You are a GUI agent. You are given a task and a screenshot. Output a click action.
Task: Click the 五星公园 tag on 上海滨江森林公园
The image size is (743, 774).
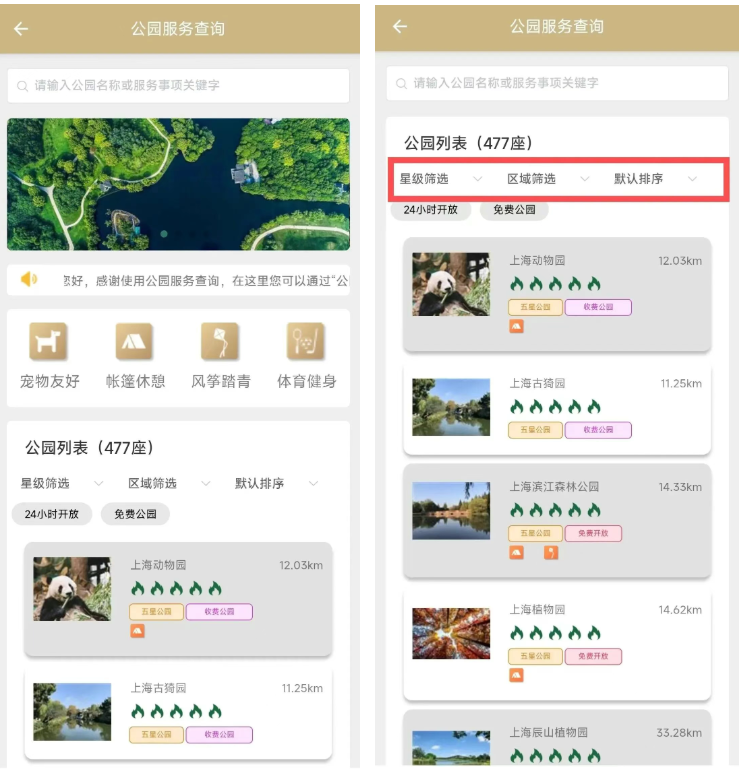pos(536,533)
